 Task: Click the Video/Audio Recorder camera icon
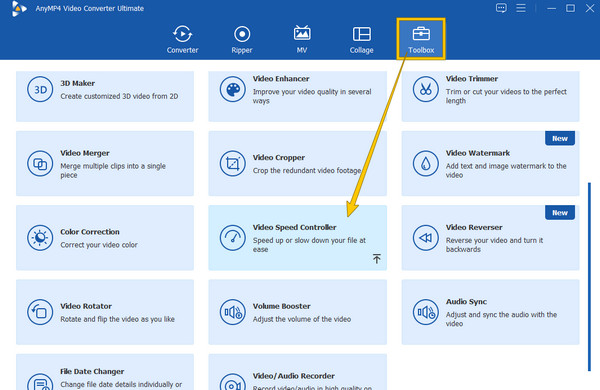233,382
